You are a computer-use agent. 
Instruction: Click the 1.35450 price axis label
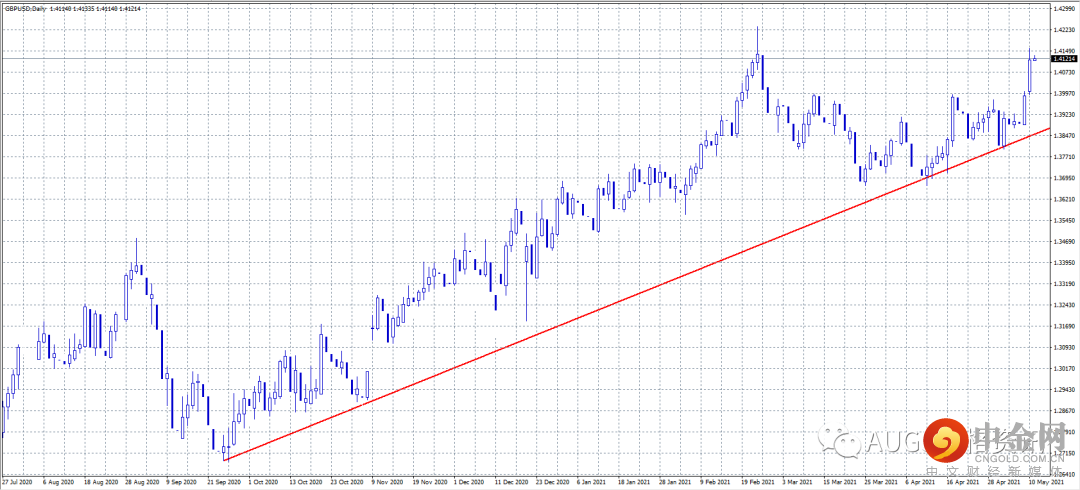(x=1065, y=221)
